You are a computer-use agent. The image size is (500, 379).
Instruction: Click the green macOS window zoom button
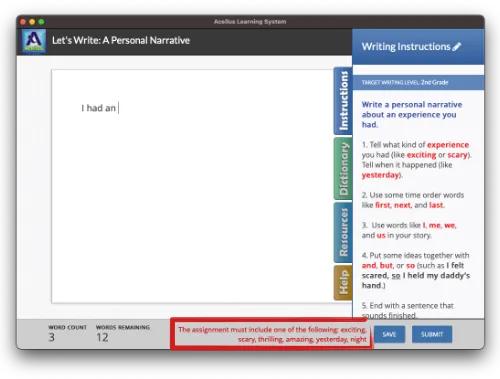pyautogui.click(x=41, y=22)
